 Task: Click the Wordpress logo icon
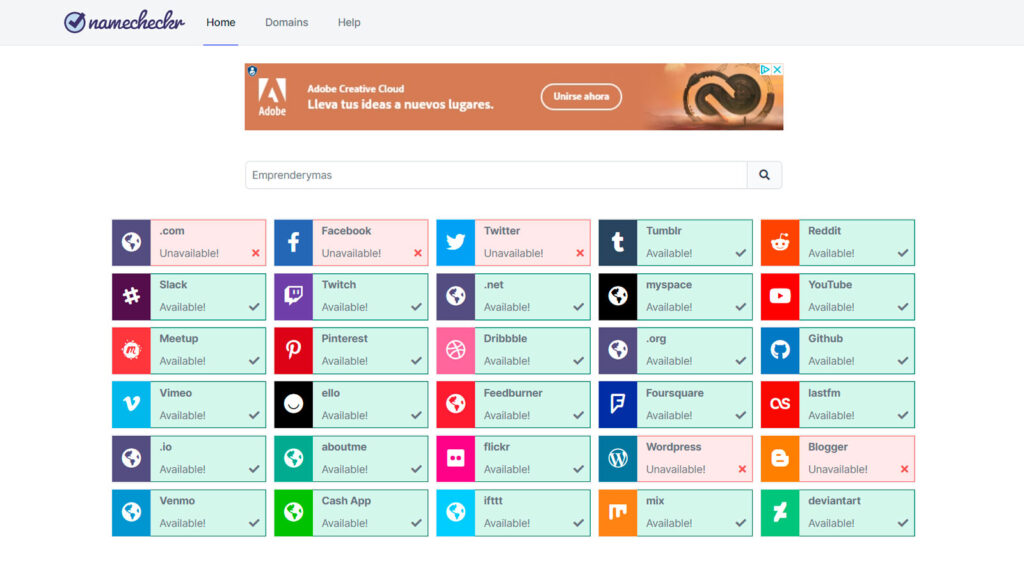pos(618,459)
